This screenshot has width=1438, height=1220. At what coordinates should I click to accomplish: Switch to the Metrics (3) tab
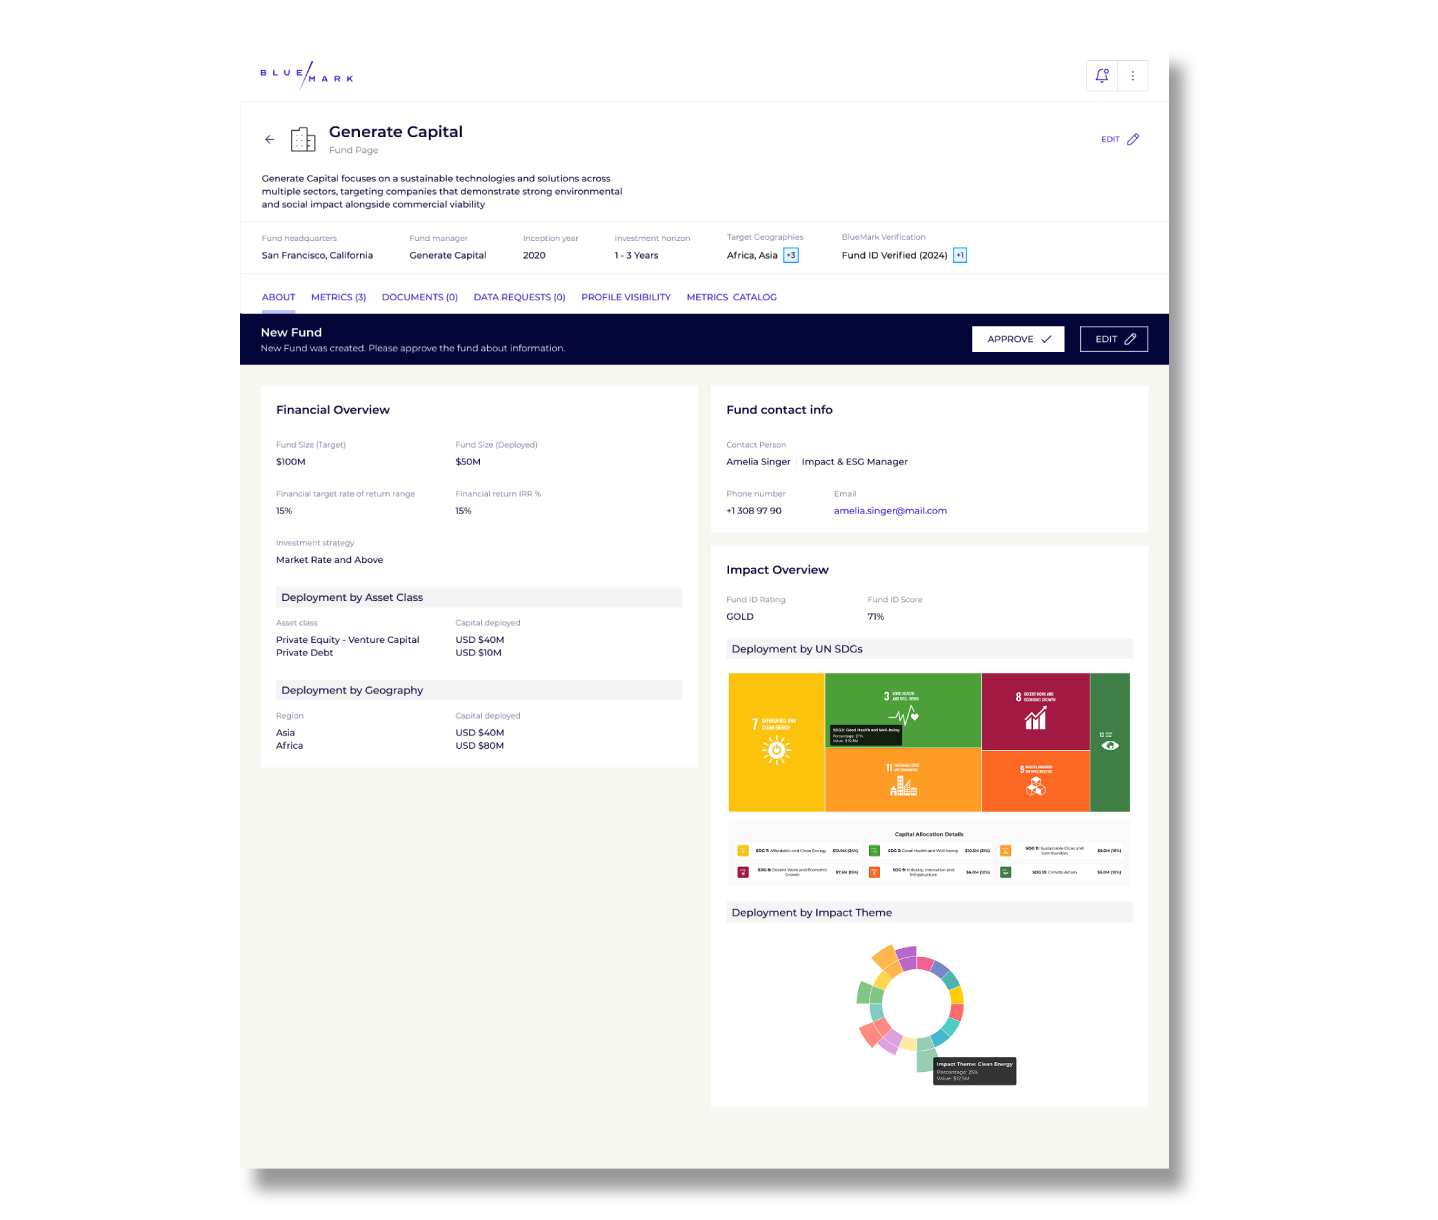tap(338, 297)
